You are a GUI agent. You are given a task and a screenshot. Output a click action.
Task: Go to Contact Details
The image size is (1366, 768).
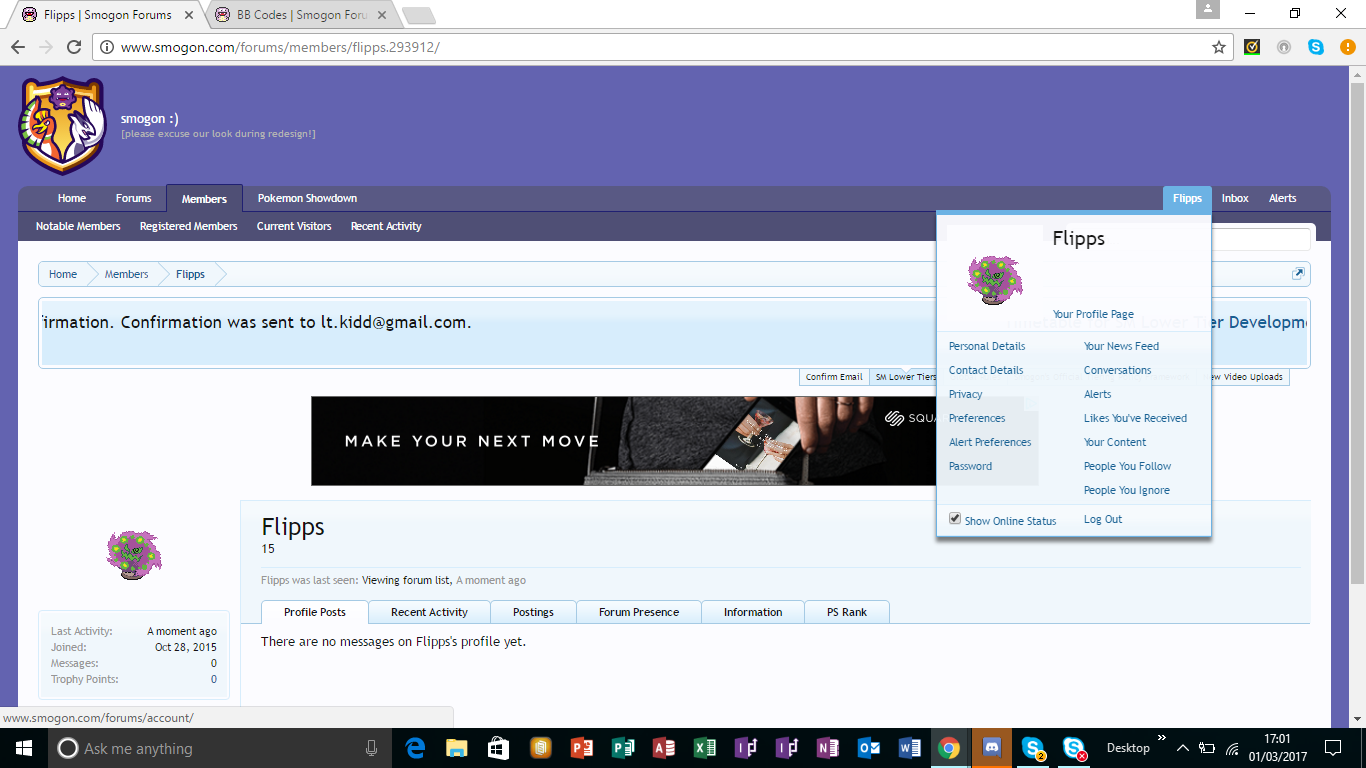pyautogui.click(x=986, y=370)
